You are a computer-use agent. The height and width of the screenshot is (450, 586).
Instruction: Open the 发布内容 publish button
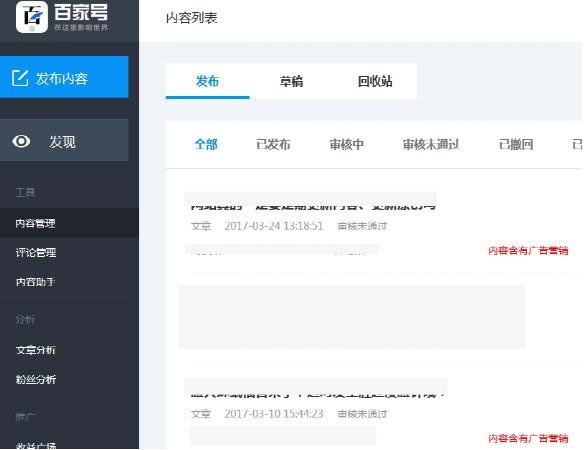click(64, 77)
